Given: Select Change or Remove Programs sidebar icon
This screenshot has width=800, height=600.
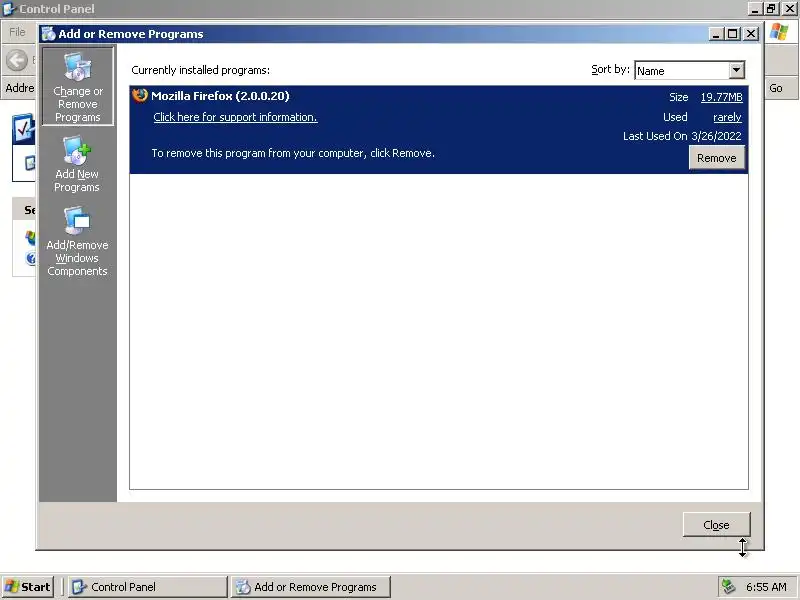Looking at the screenshot, I should [78, 87].
